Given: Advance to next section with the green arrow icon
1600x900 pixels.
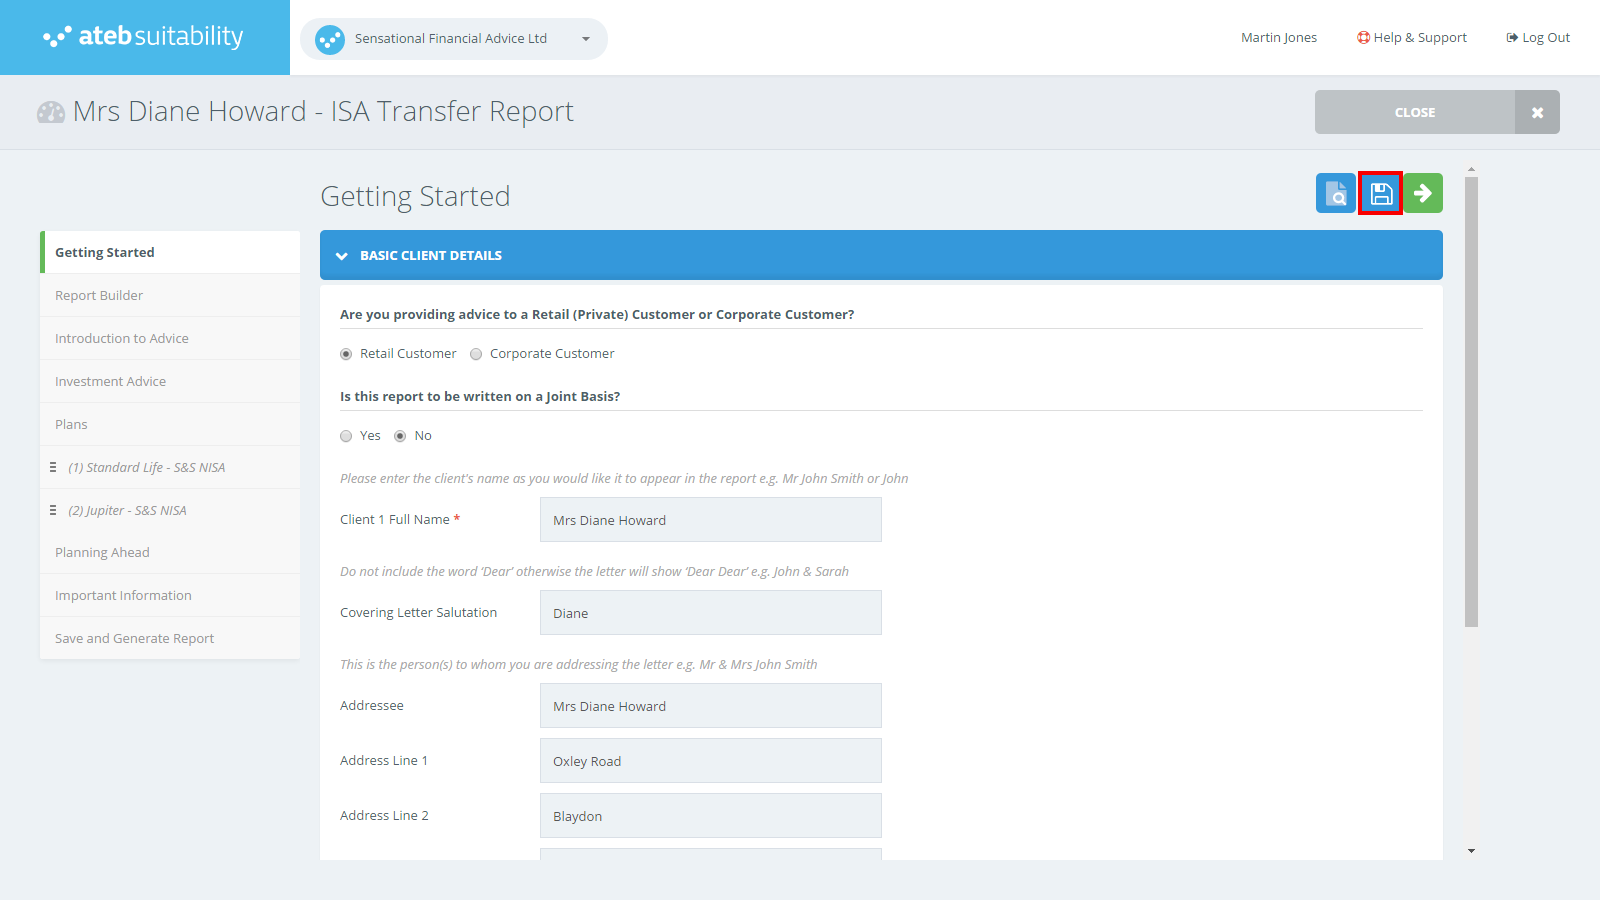Looking at the screenshot, I should point(1424,193).
